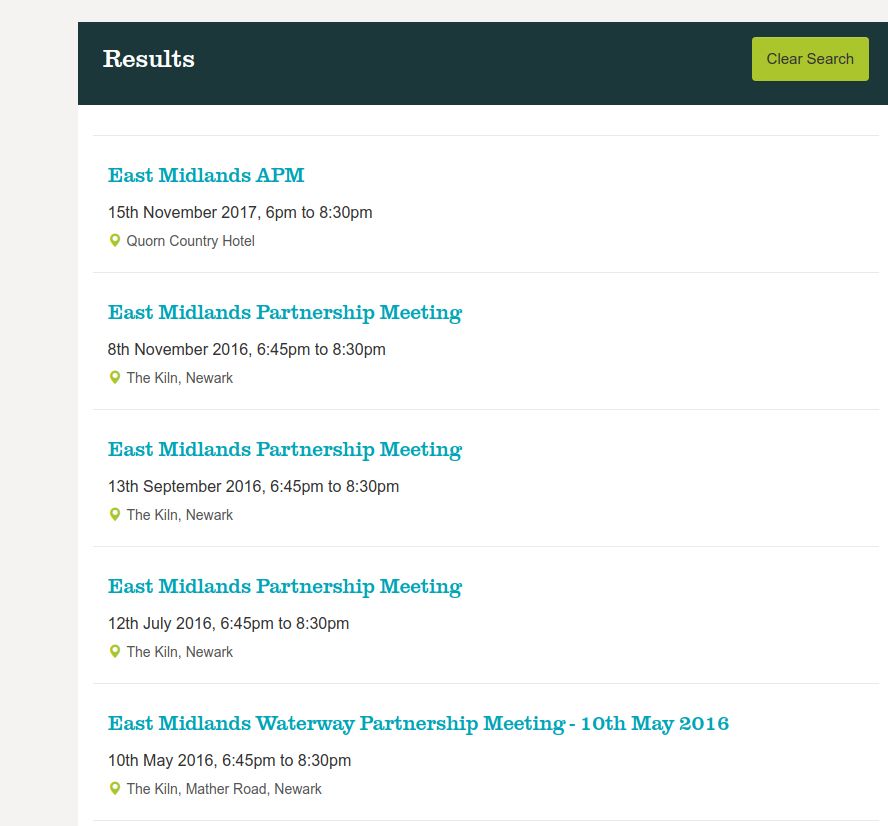Viewport: 888px width, 826px height.
Task: Click the location pin beside Quorn Country Hotel
Action: [x=115, y=241]
